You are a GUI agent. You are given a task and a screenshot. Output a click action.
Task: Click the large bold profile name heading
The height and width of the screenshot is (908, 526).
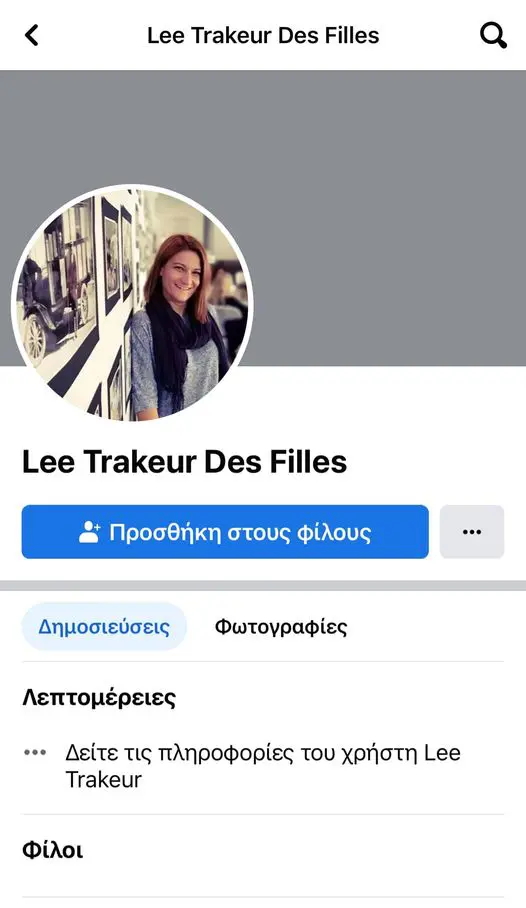pos(184,462)
